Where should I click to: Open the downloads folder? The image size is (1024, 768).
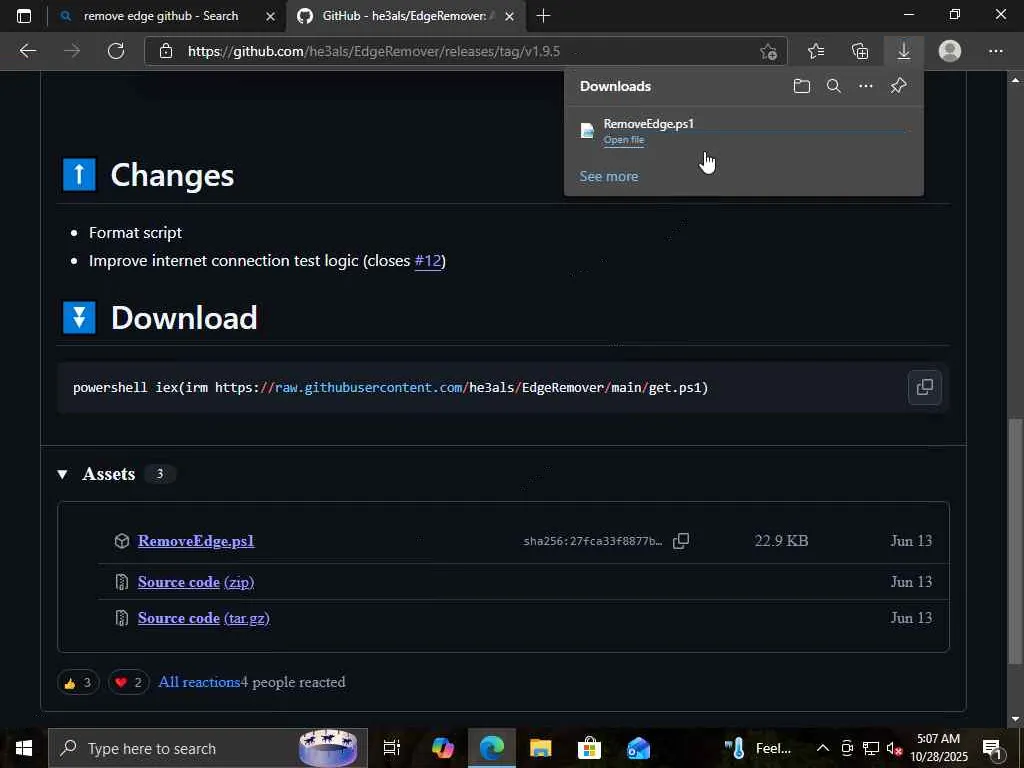tap(801, 86)
